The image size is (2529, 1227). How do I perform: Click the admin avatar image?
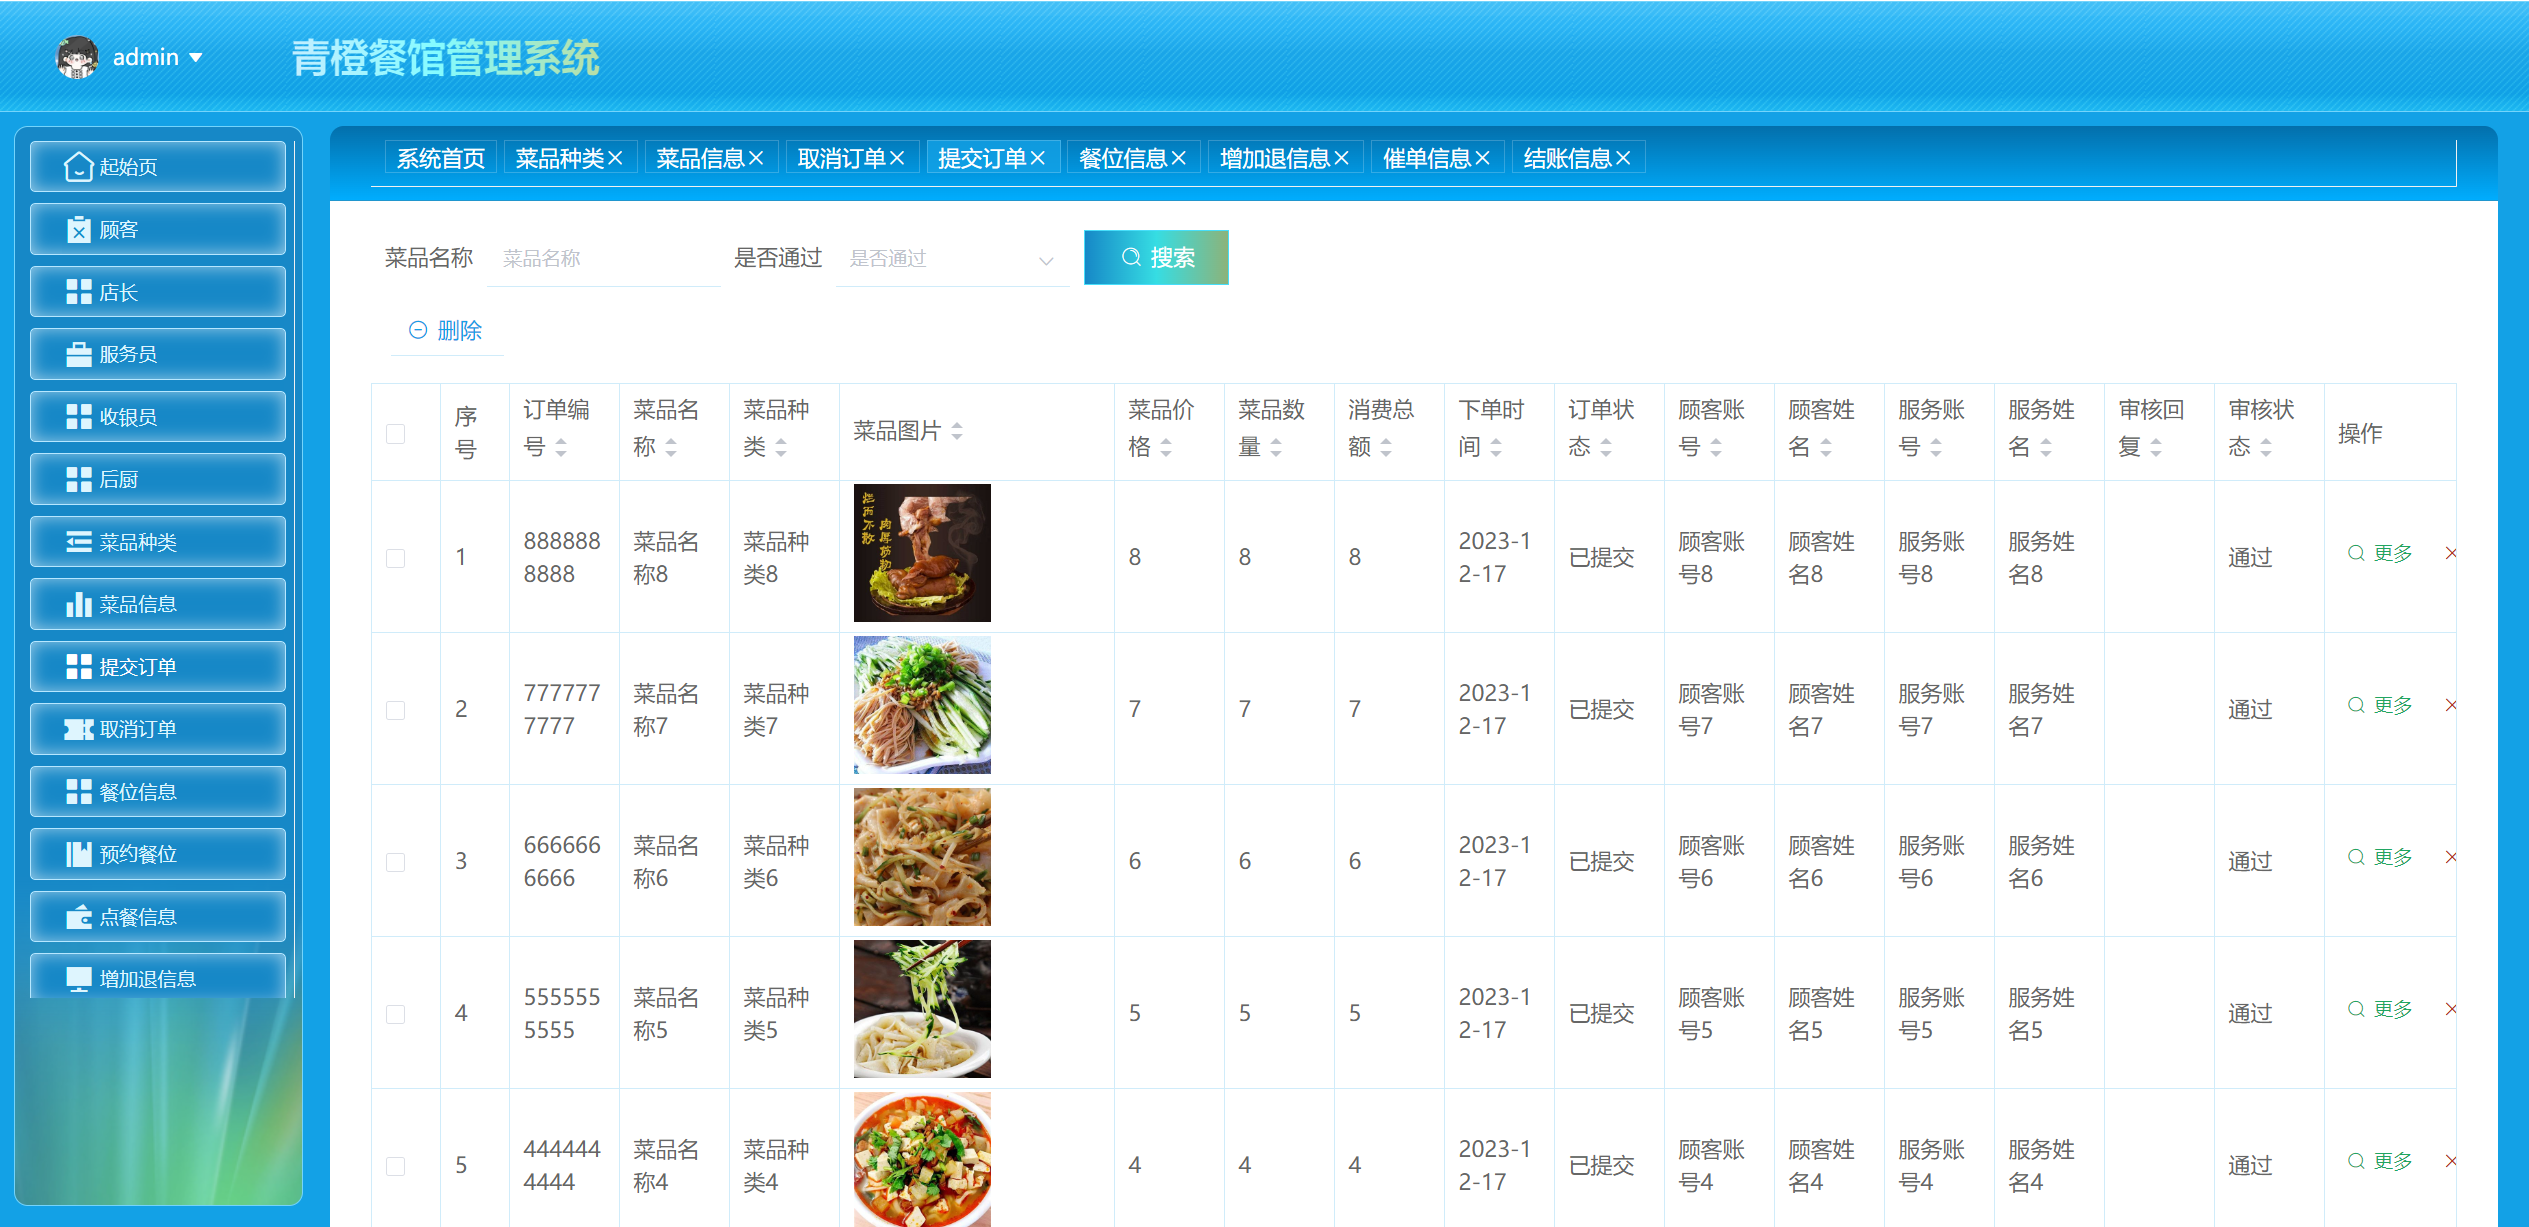77,57
